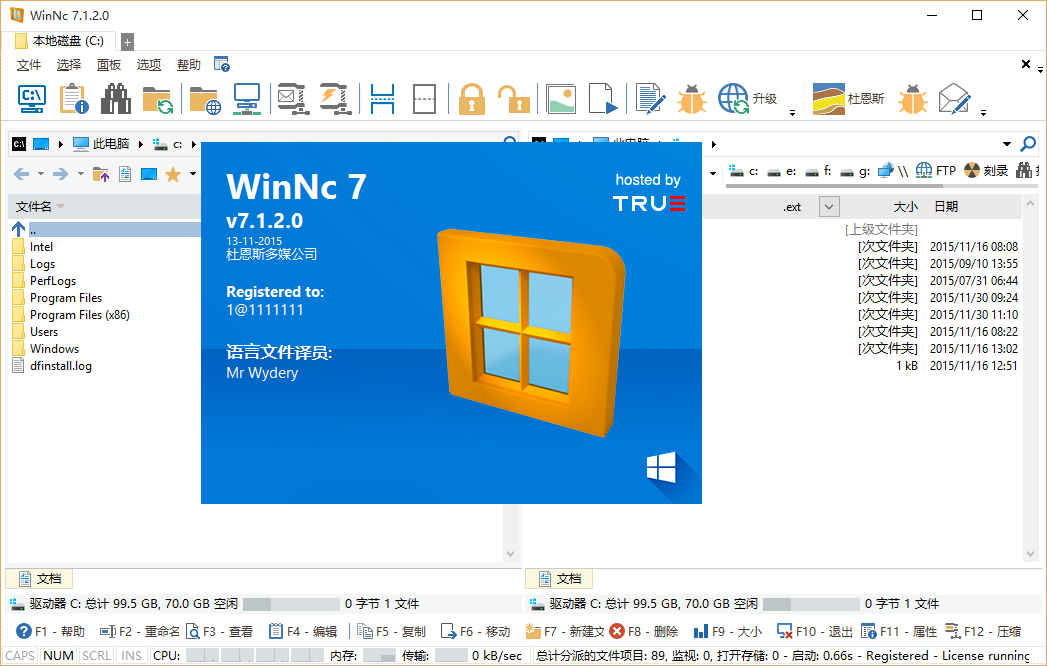Toggle the CAPS indicator in status bar
The height and width of the screenshot is (666, 1047).
tap(20, 656)
